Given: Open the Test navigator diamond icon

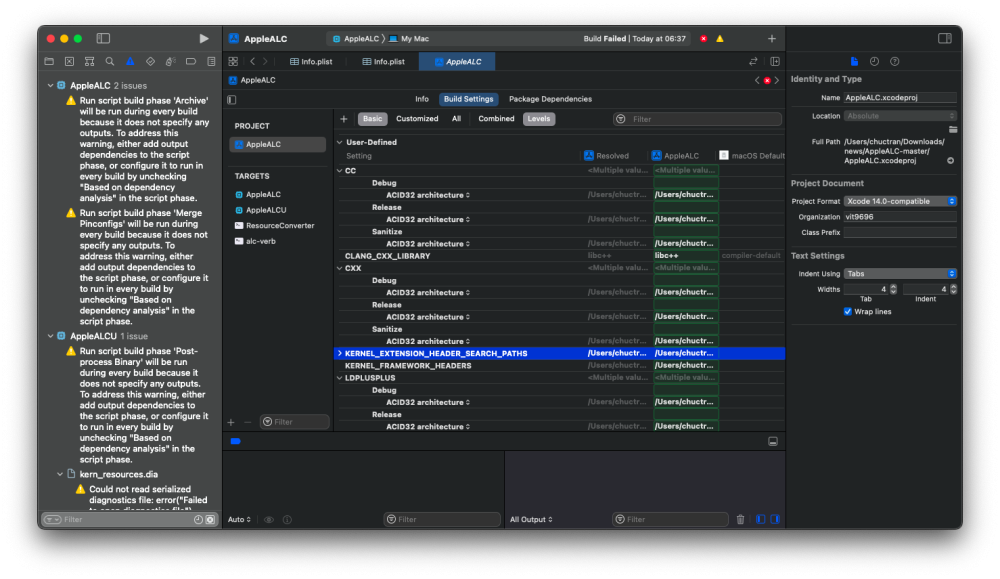Looking at the screenshot, I should 151,62.
